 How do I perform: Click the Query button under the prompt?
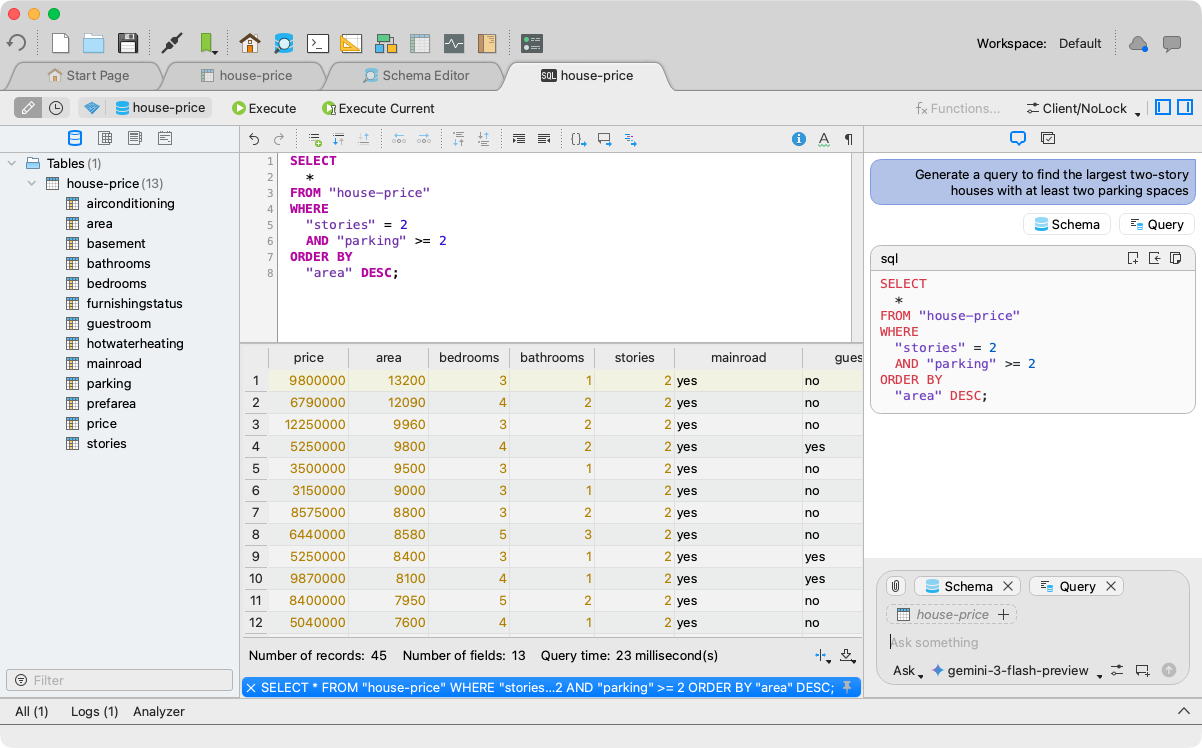[x=1156, y=224]
